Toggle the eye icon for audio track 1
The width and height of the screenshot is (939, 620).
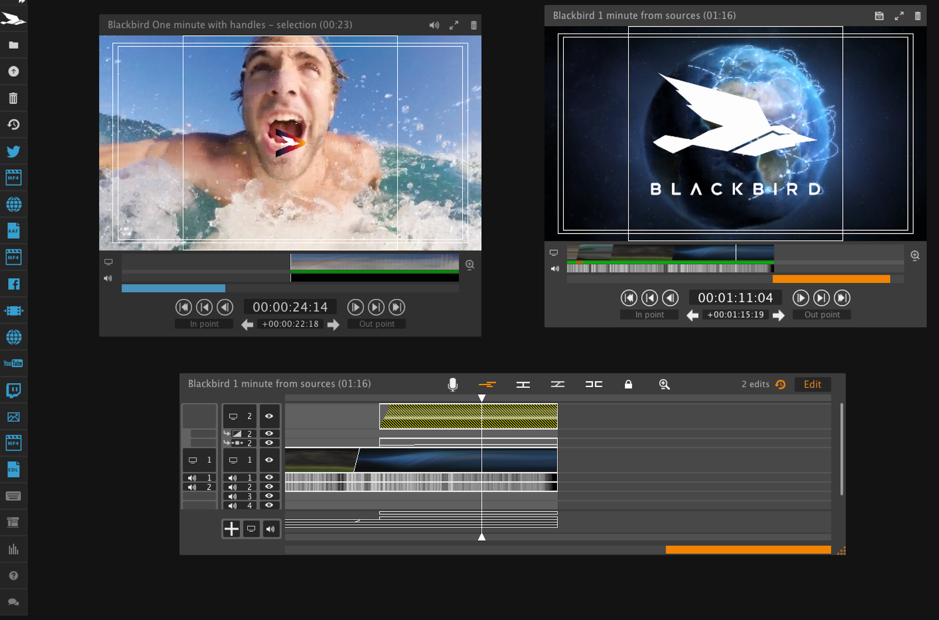269,477
